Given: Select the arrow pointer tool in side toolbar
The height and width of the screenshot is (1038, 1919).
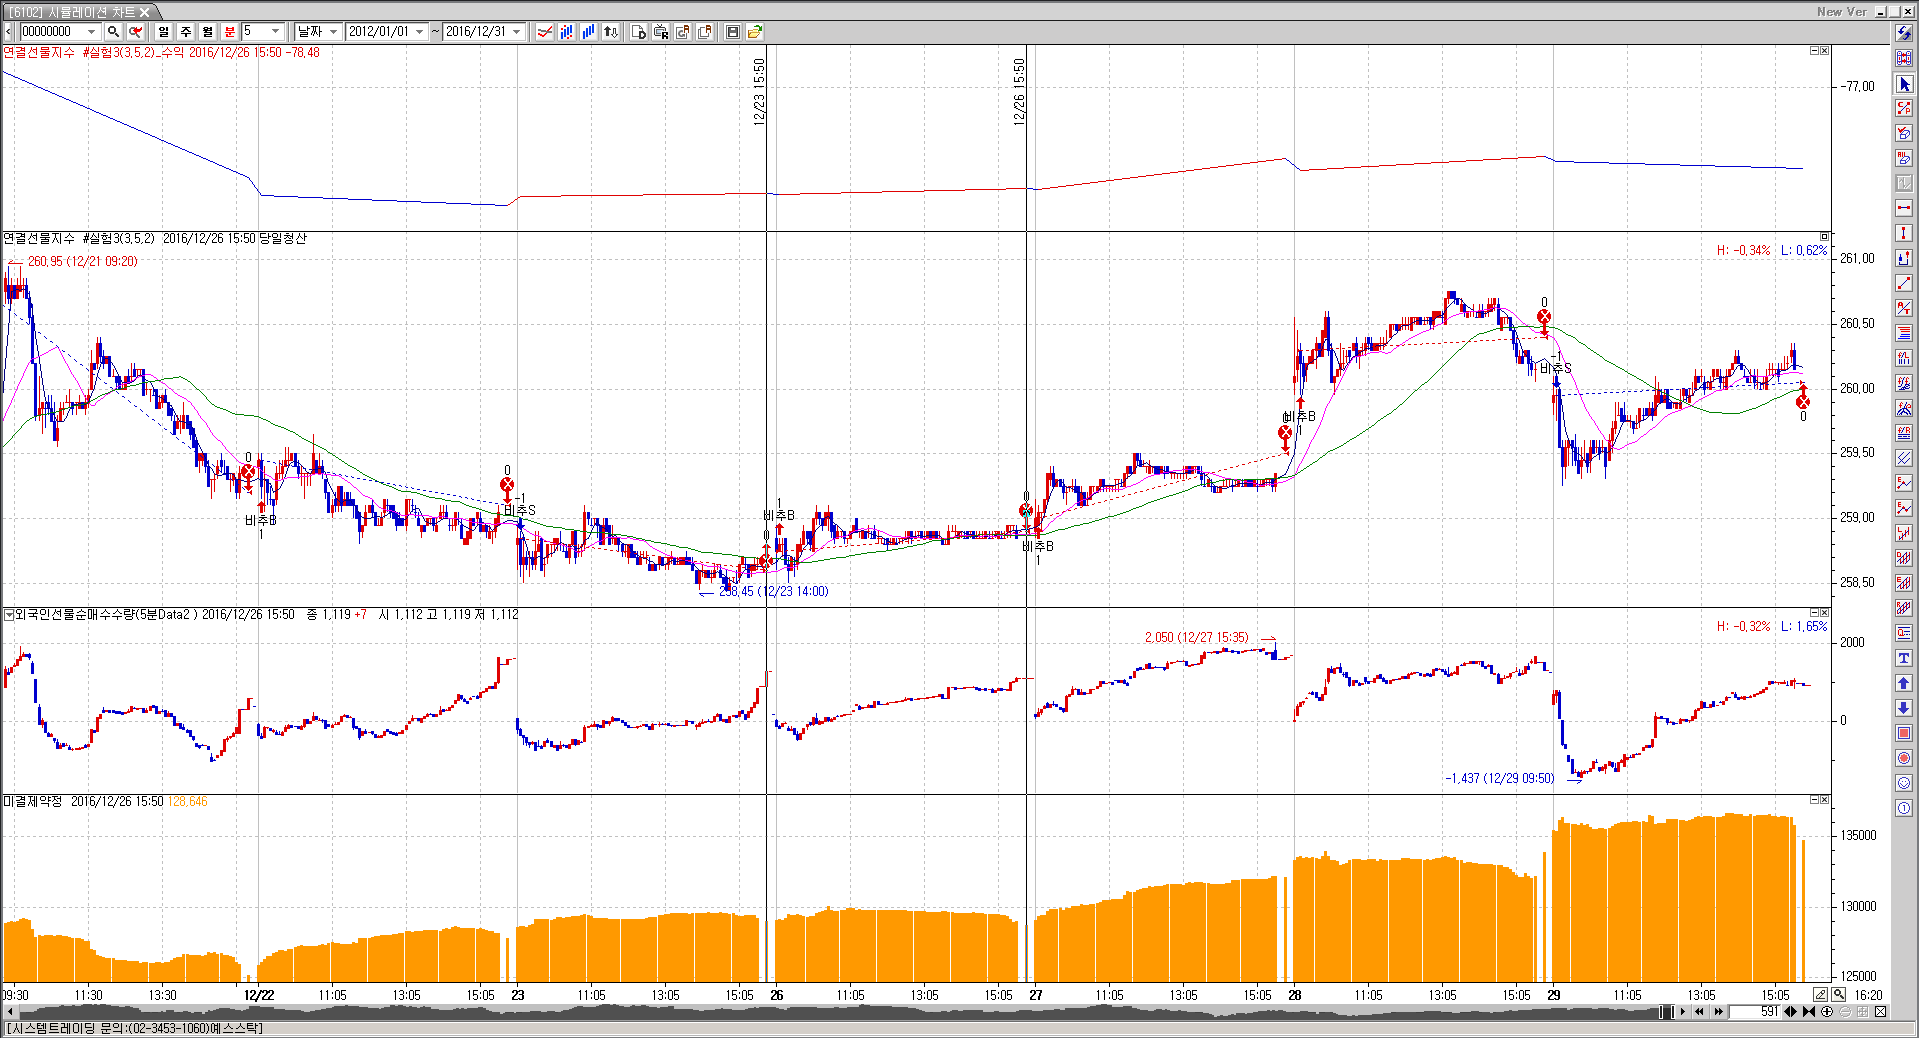Looking at the screenshot, I should (1904, 84).
